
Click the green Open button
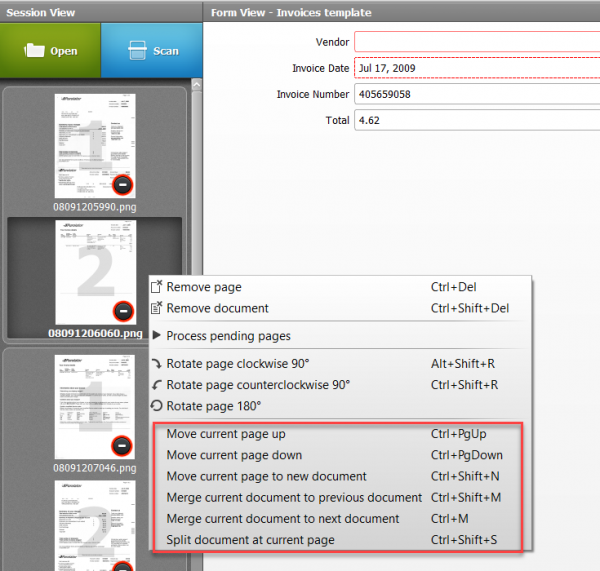coord(50,51)
